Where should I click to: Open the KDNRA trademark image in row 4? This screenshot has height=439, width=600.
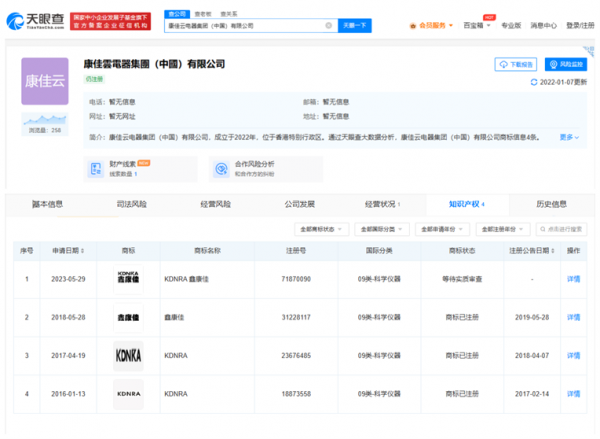tap(128, 394)
